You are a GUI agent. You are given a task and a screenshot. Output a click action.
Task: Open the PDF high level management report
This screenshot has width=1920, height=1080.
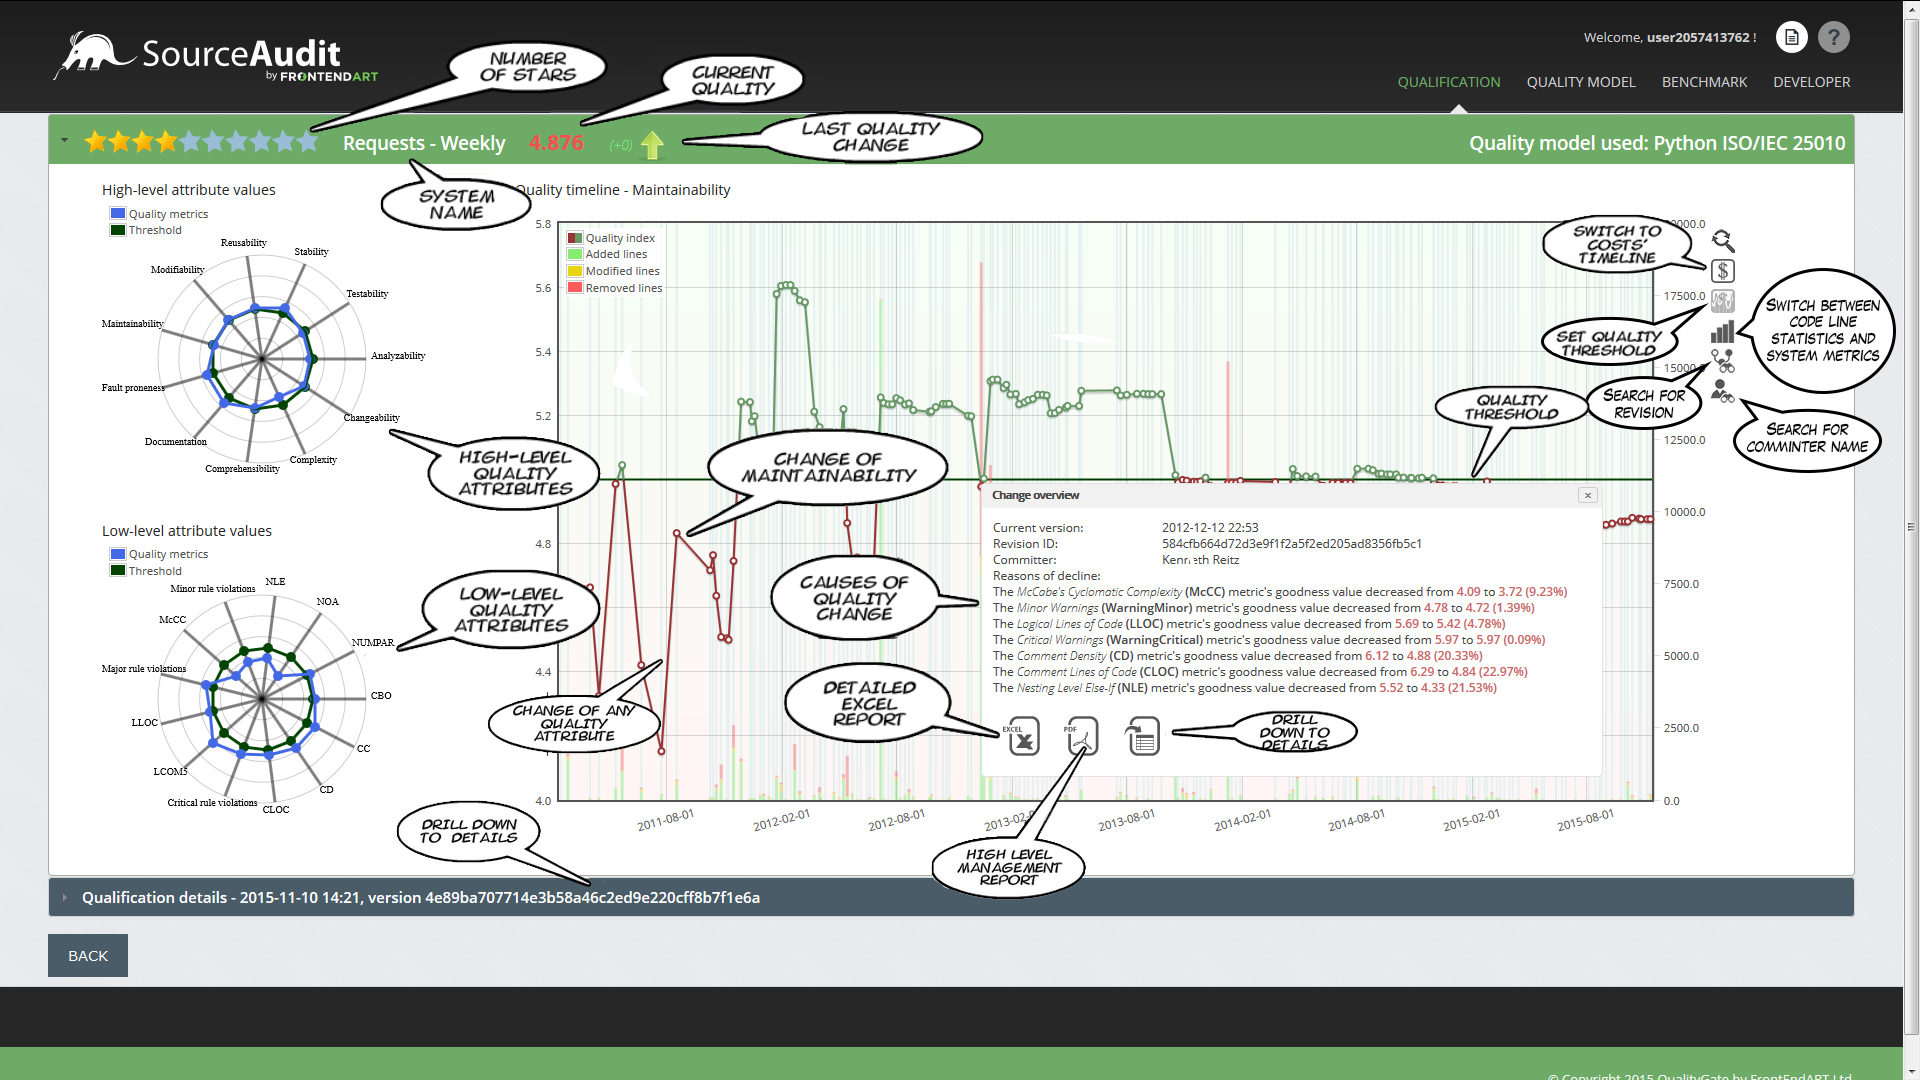click(1081, 737)
